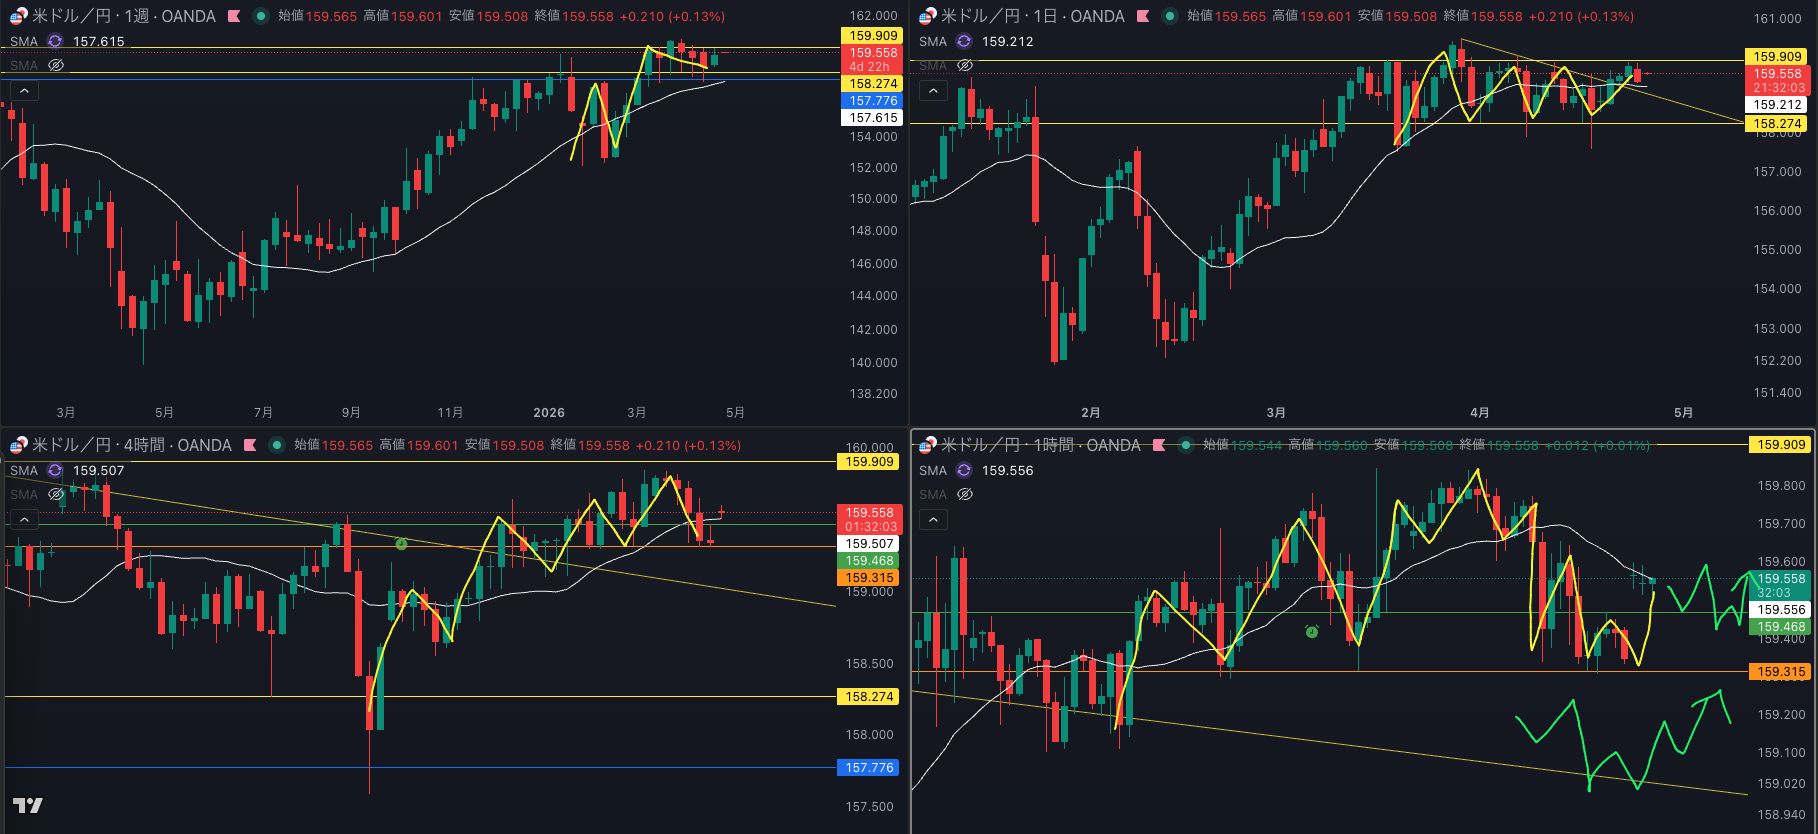The height and width of the screenshot is (834, 1818).
Task: Open settings icon beside SMA 159.556
Action: (x=964, y=470)
